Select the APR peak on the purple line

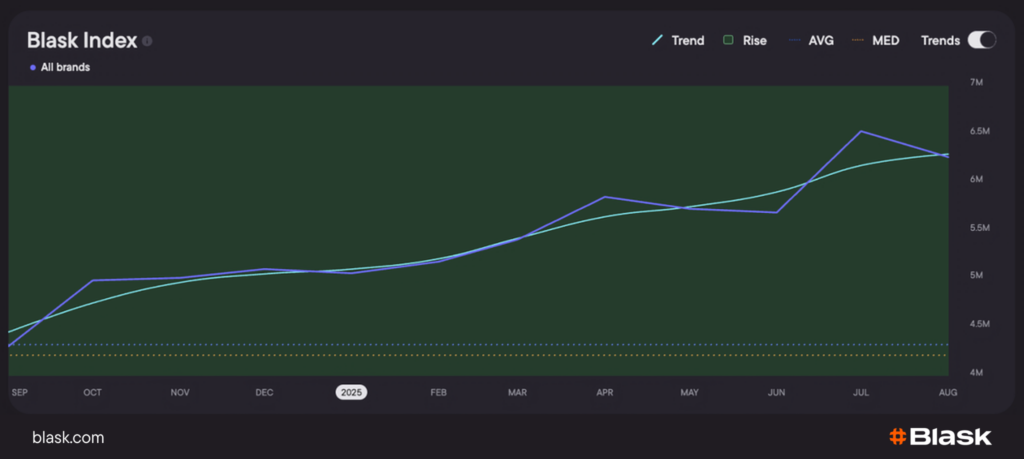pyautogui.click(x=604, y=197)
